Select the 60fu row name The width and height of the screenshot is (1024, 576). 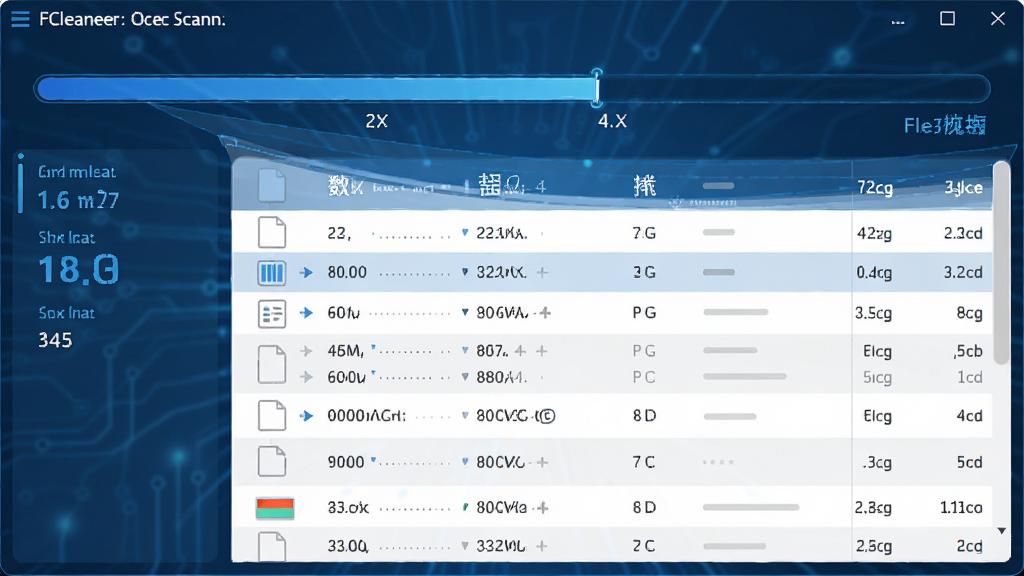point(344,313)
